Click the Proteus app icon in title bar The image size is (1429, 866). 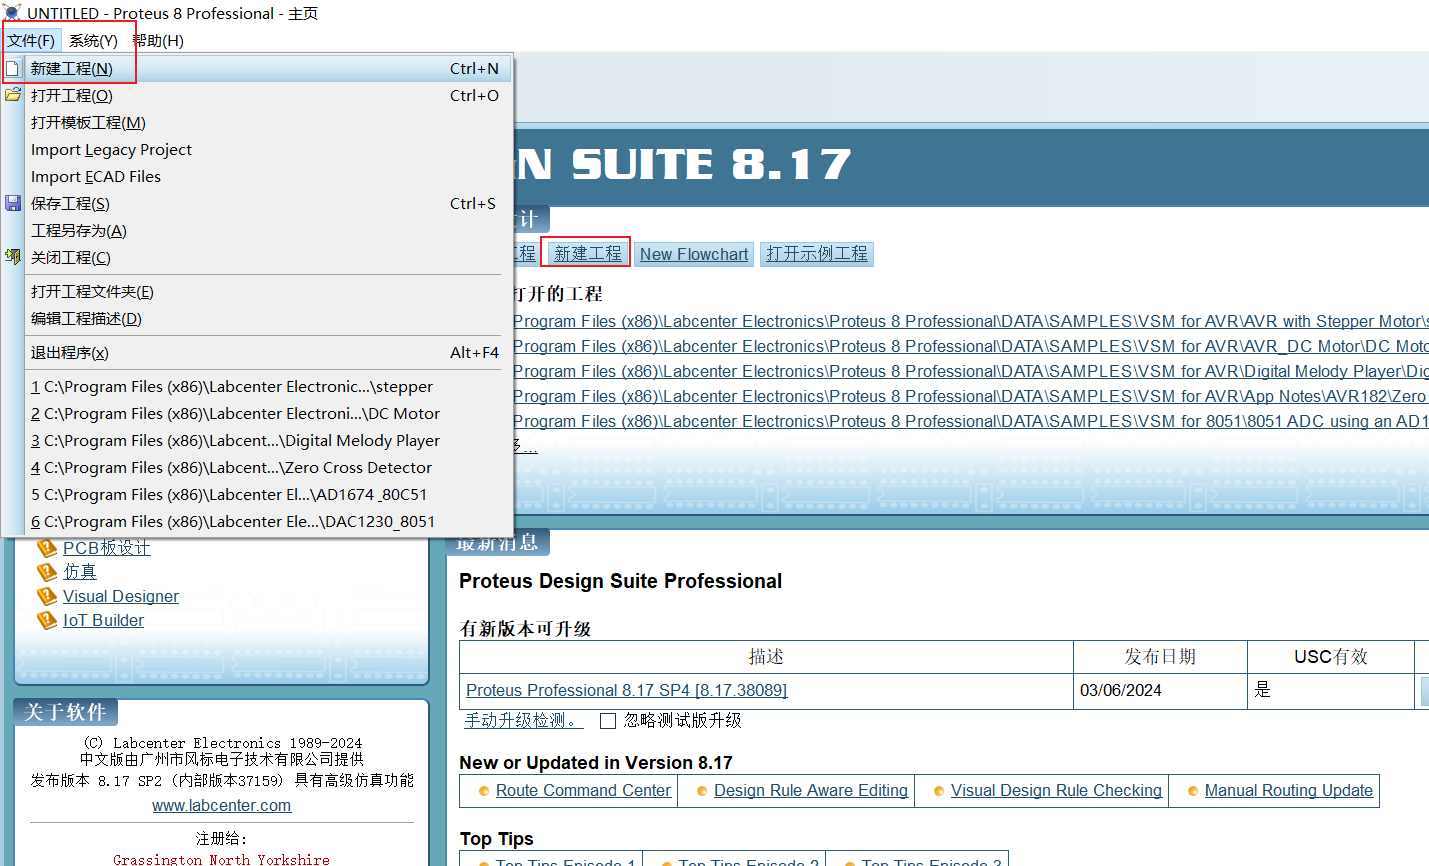tap(11, 13)
